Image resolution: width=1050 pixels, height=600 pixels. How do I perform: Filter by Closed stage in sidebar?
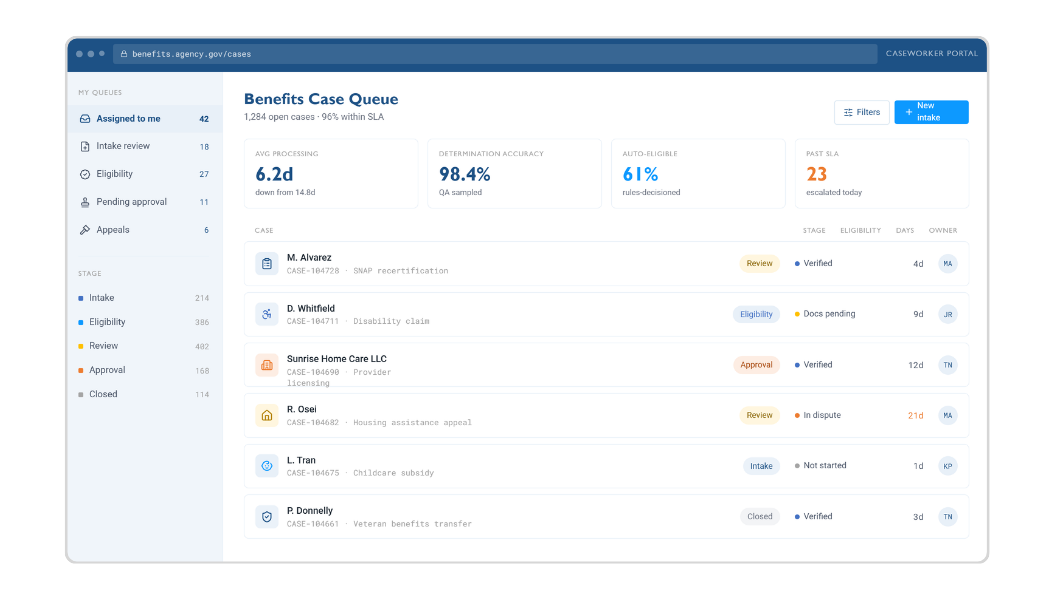point(145,394)
